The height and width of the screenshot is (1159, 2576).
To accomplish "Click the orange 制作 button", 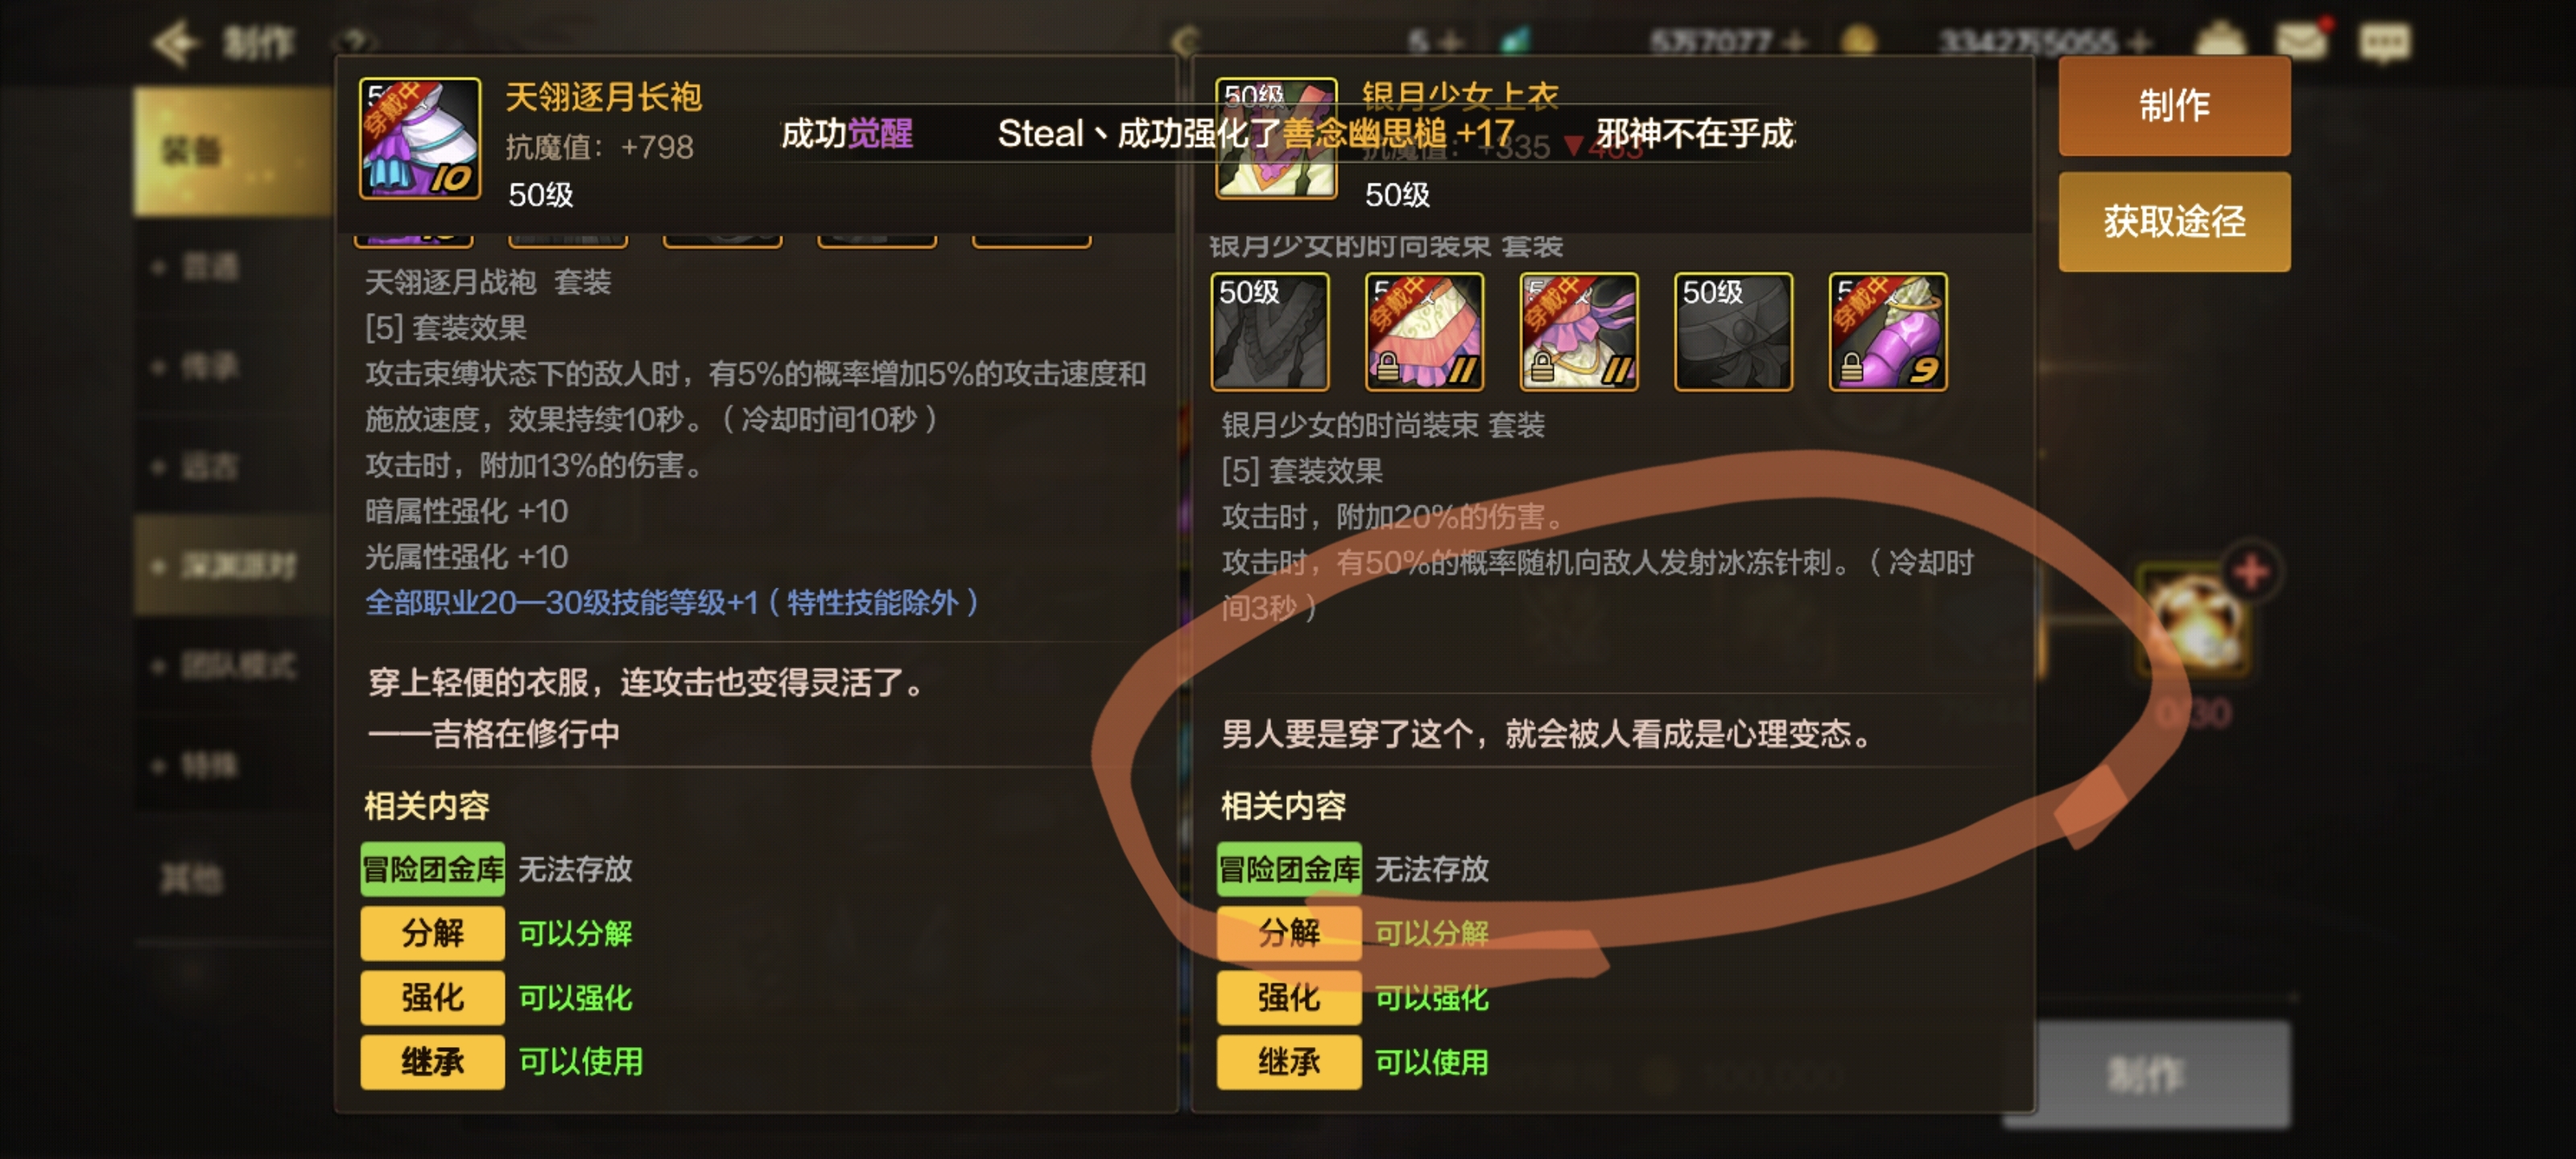I will [x=2174, y=105].
